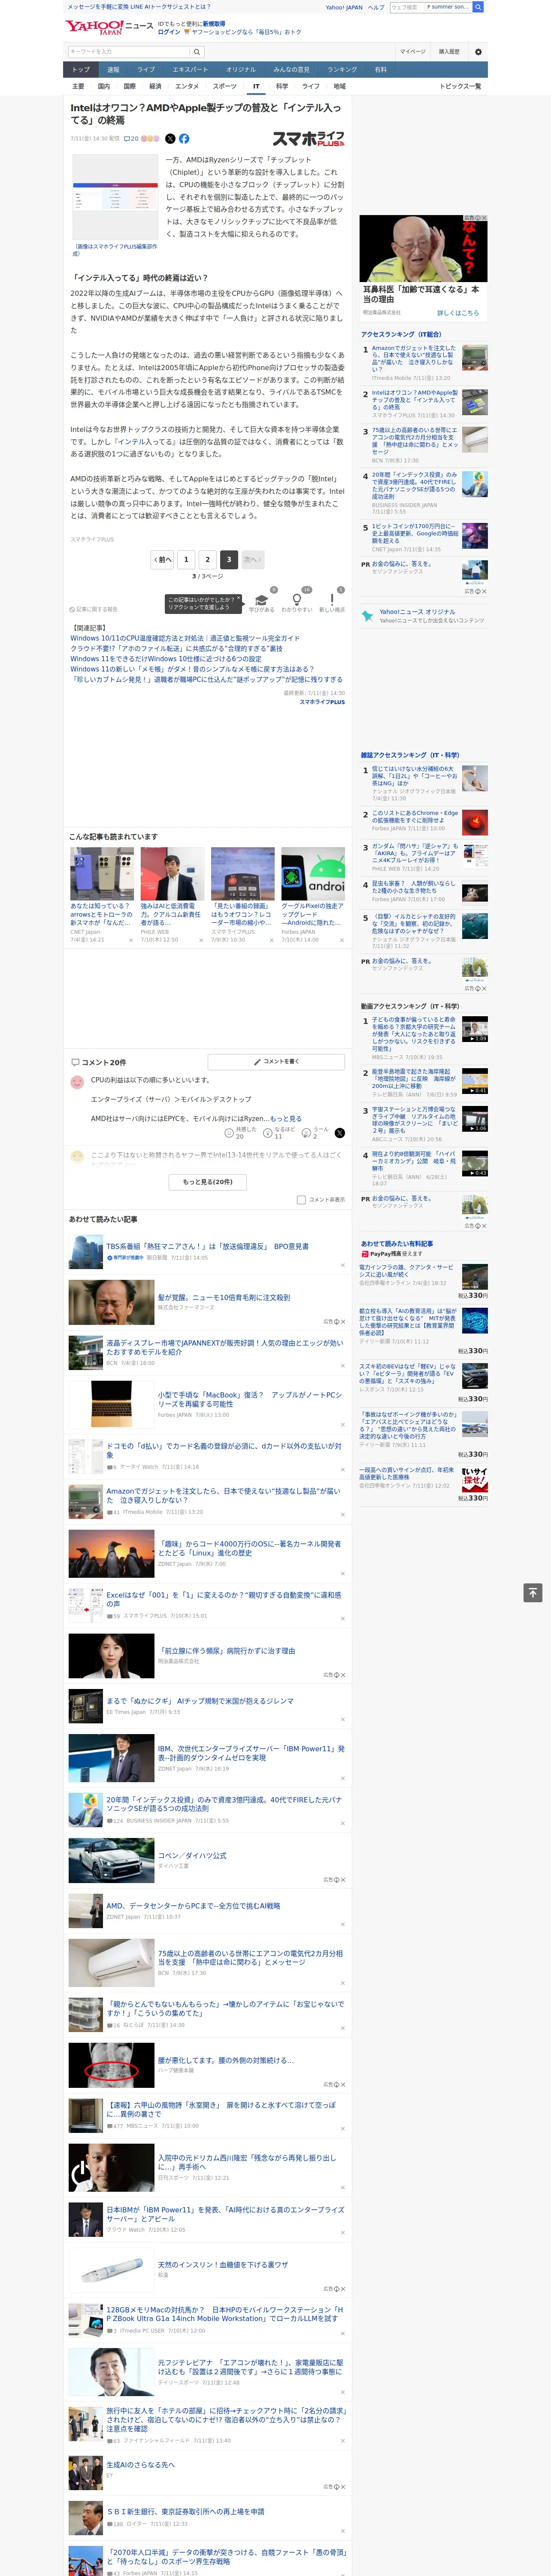Click the keyword search magnifier icon

click(x=197, y=52)
